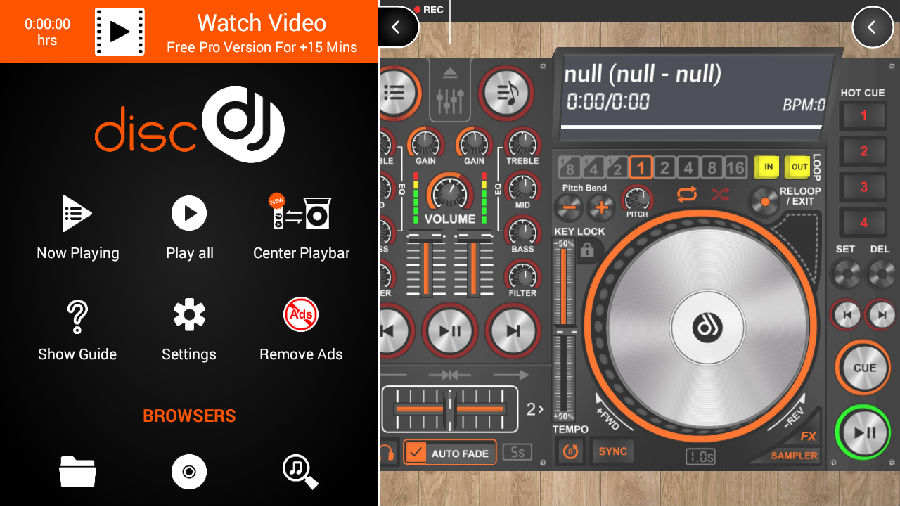
Task: Click the mixer play/pause button
Action: [450, 331]
